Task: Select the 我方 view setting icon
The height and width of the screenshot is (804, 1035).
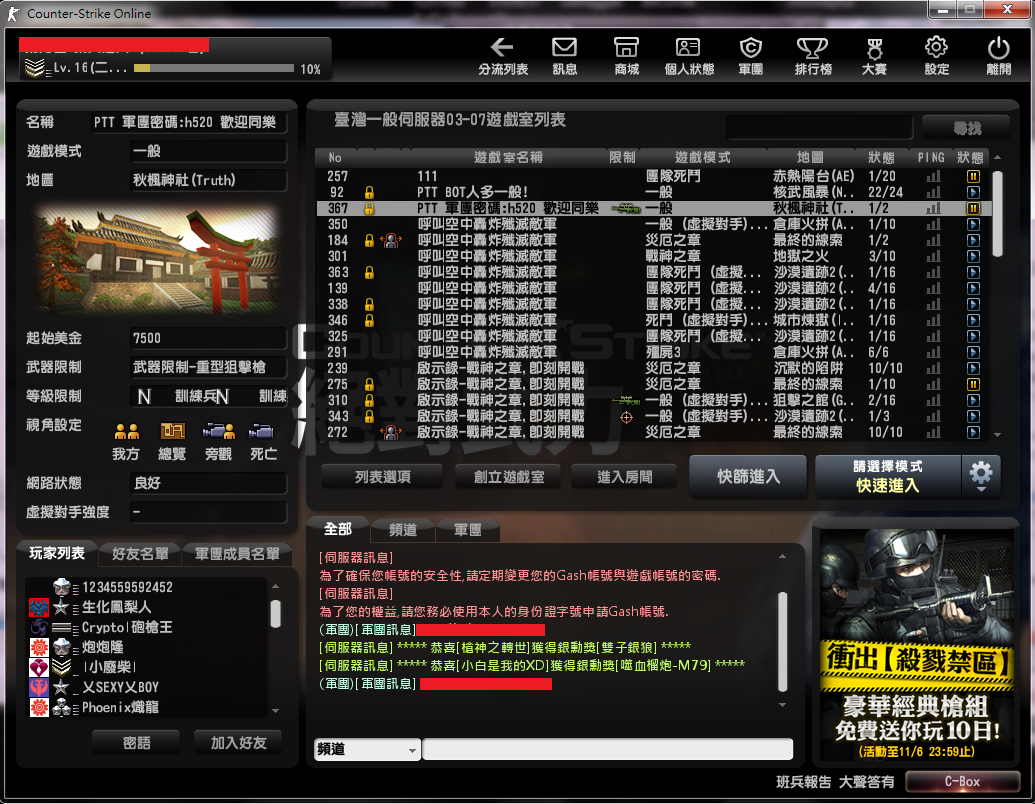Action: coord(126,432)
